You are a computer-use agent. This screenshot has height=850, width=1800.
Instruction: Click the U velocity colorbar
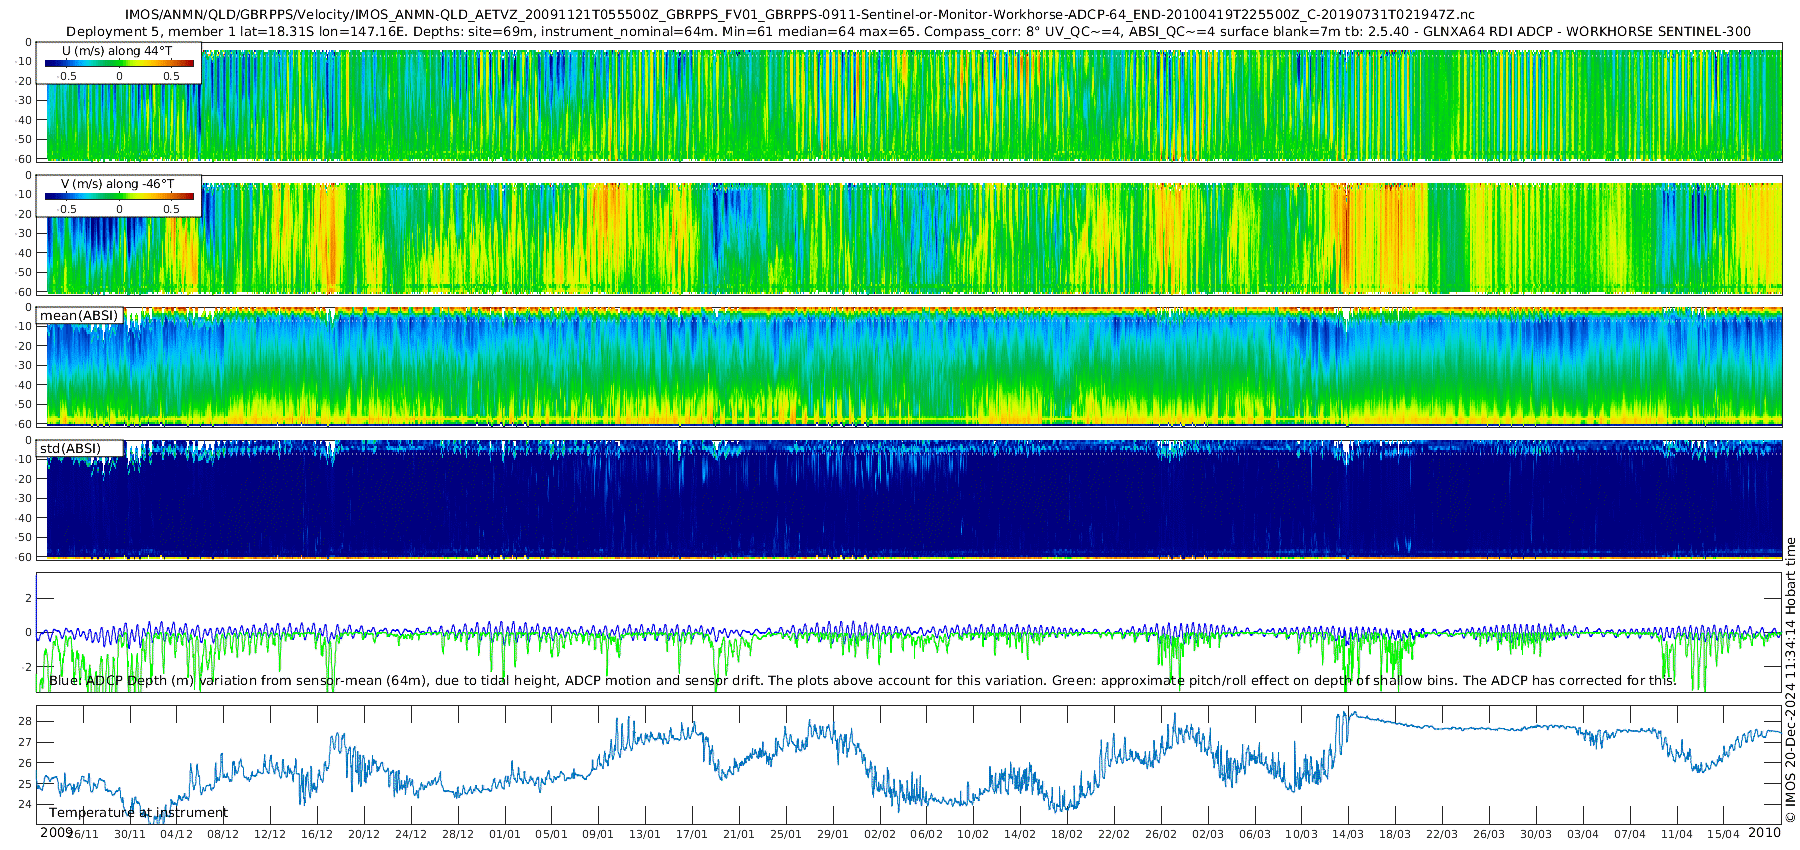click(x=119, y=64)
